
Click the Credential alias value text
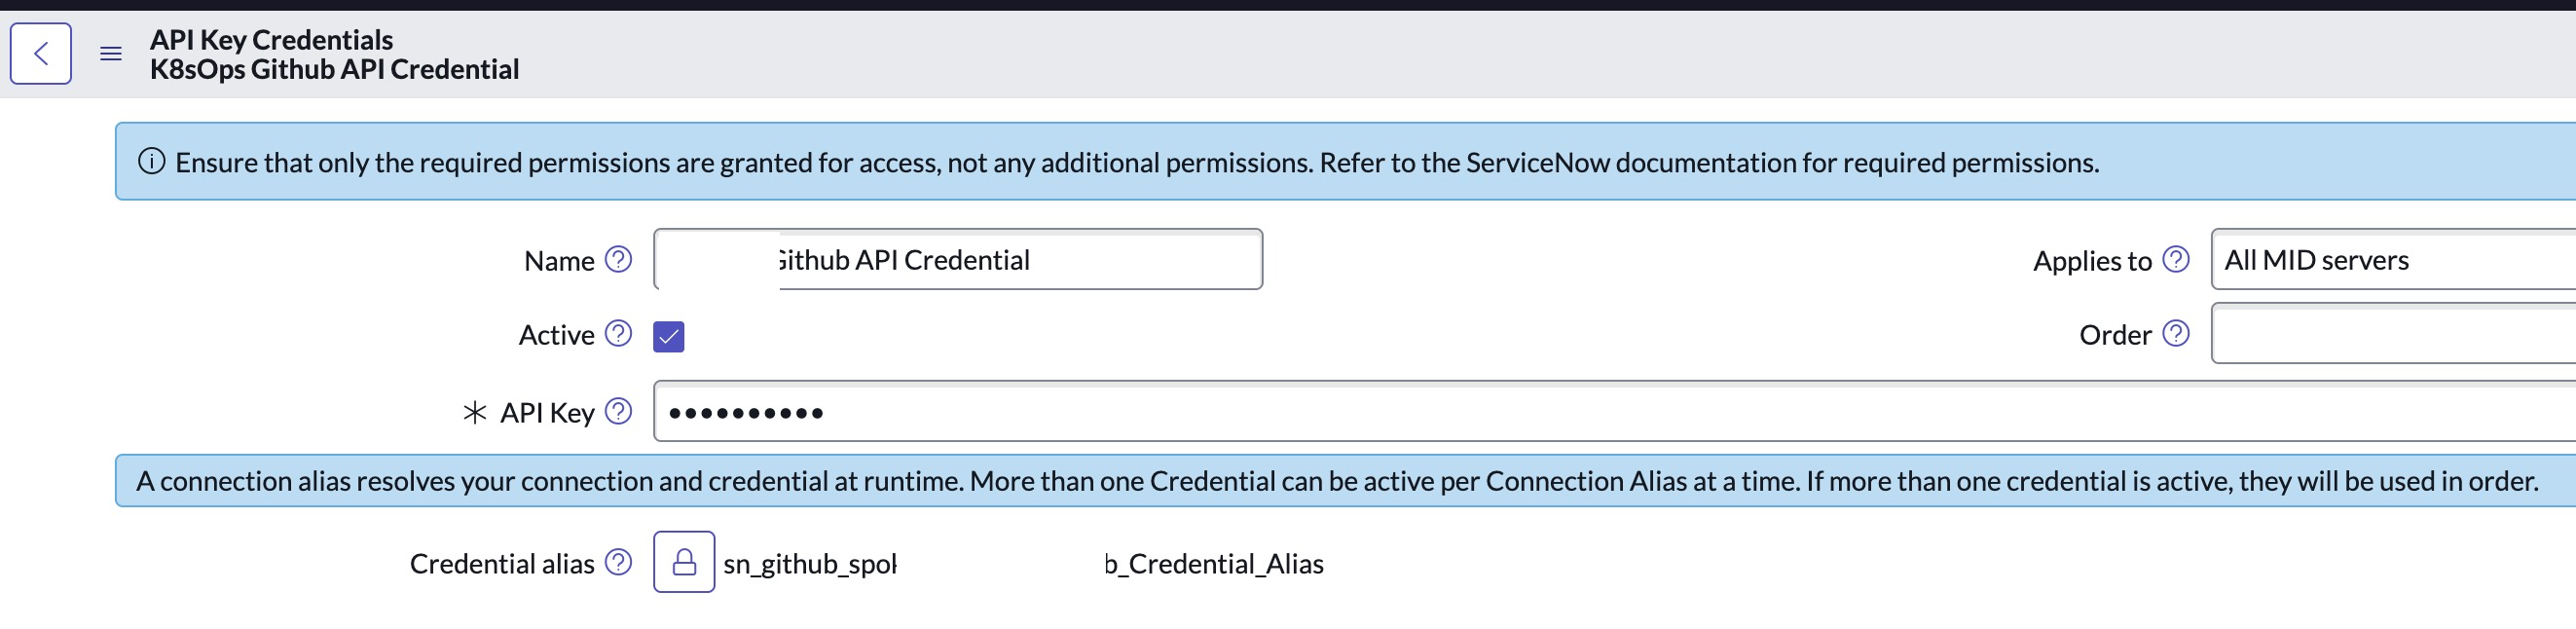tap(1220, 564)
